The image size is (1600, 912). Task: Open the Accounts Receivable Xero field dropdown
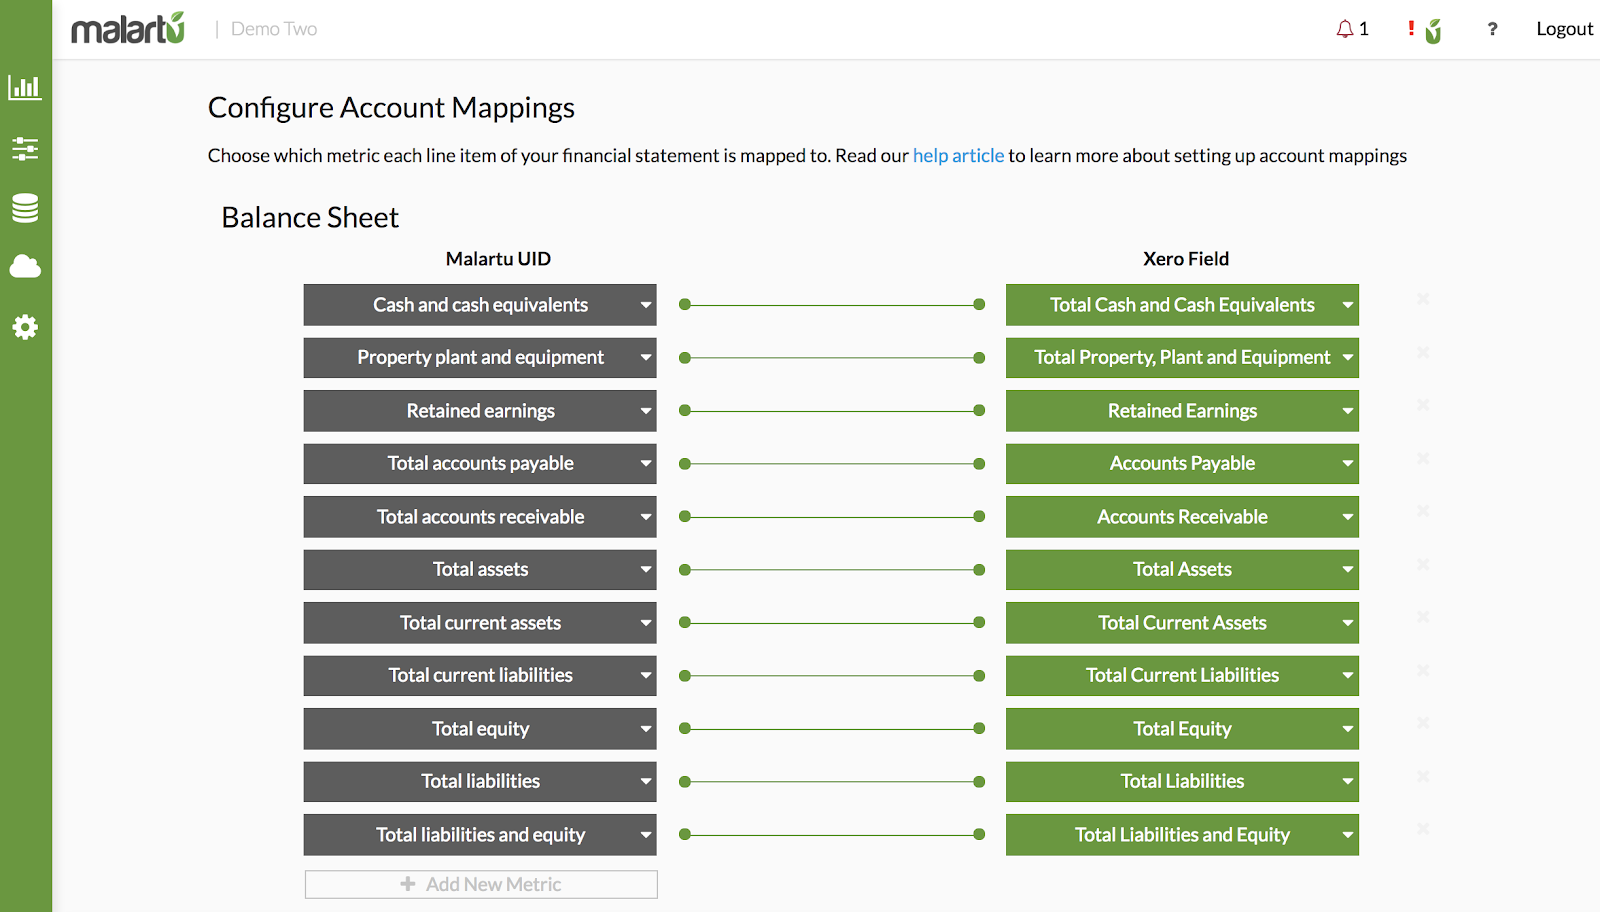pyautogui.click(x=1182, y=517)
